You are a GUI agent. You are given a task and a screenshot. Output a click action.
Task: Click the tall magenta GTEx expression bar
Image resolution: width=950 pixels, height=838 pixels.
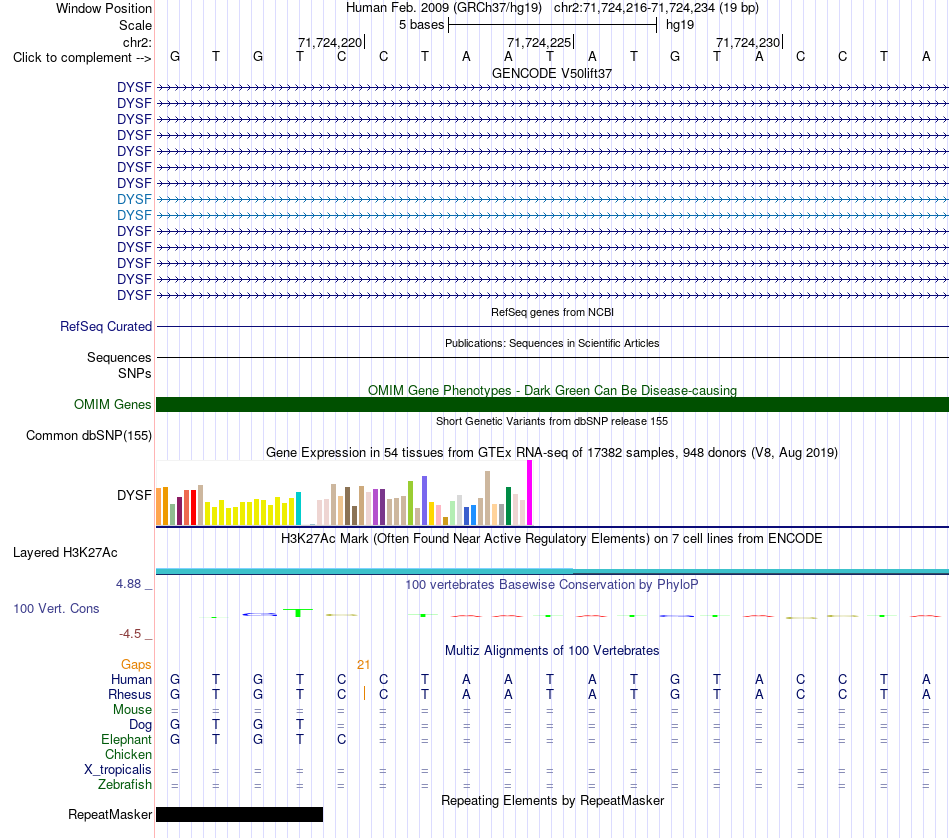point(530,493)
